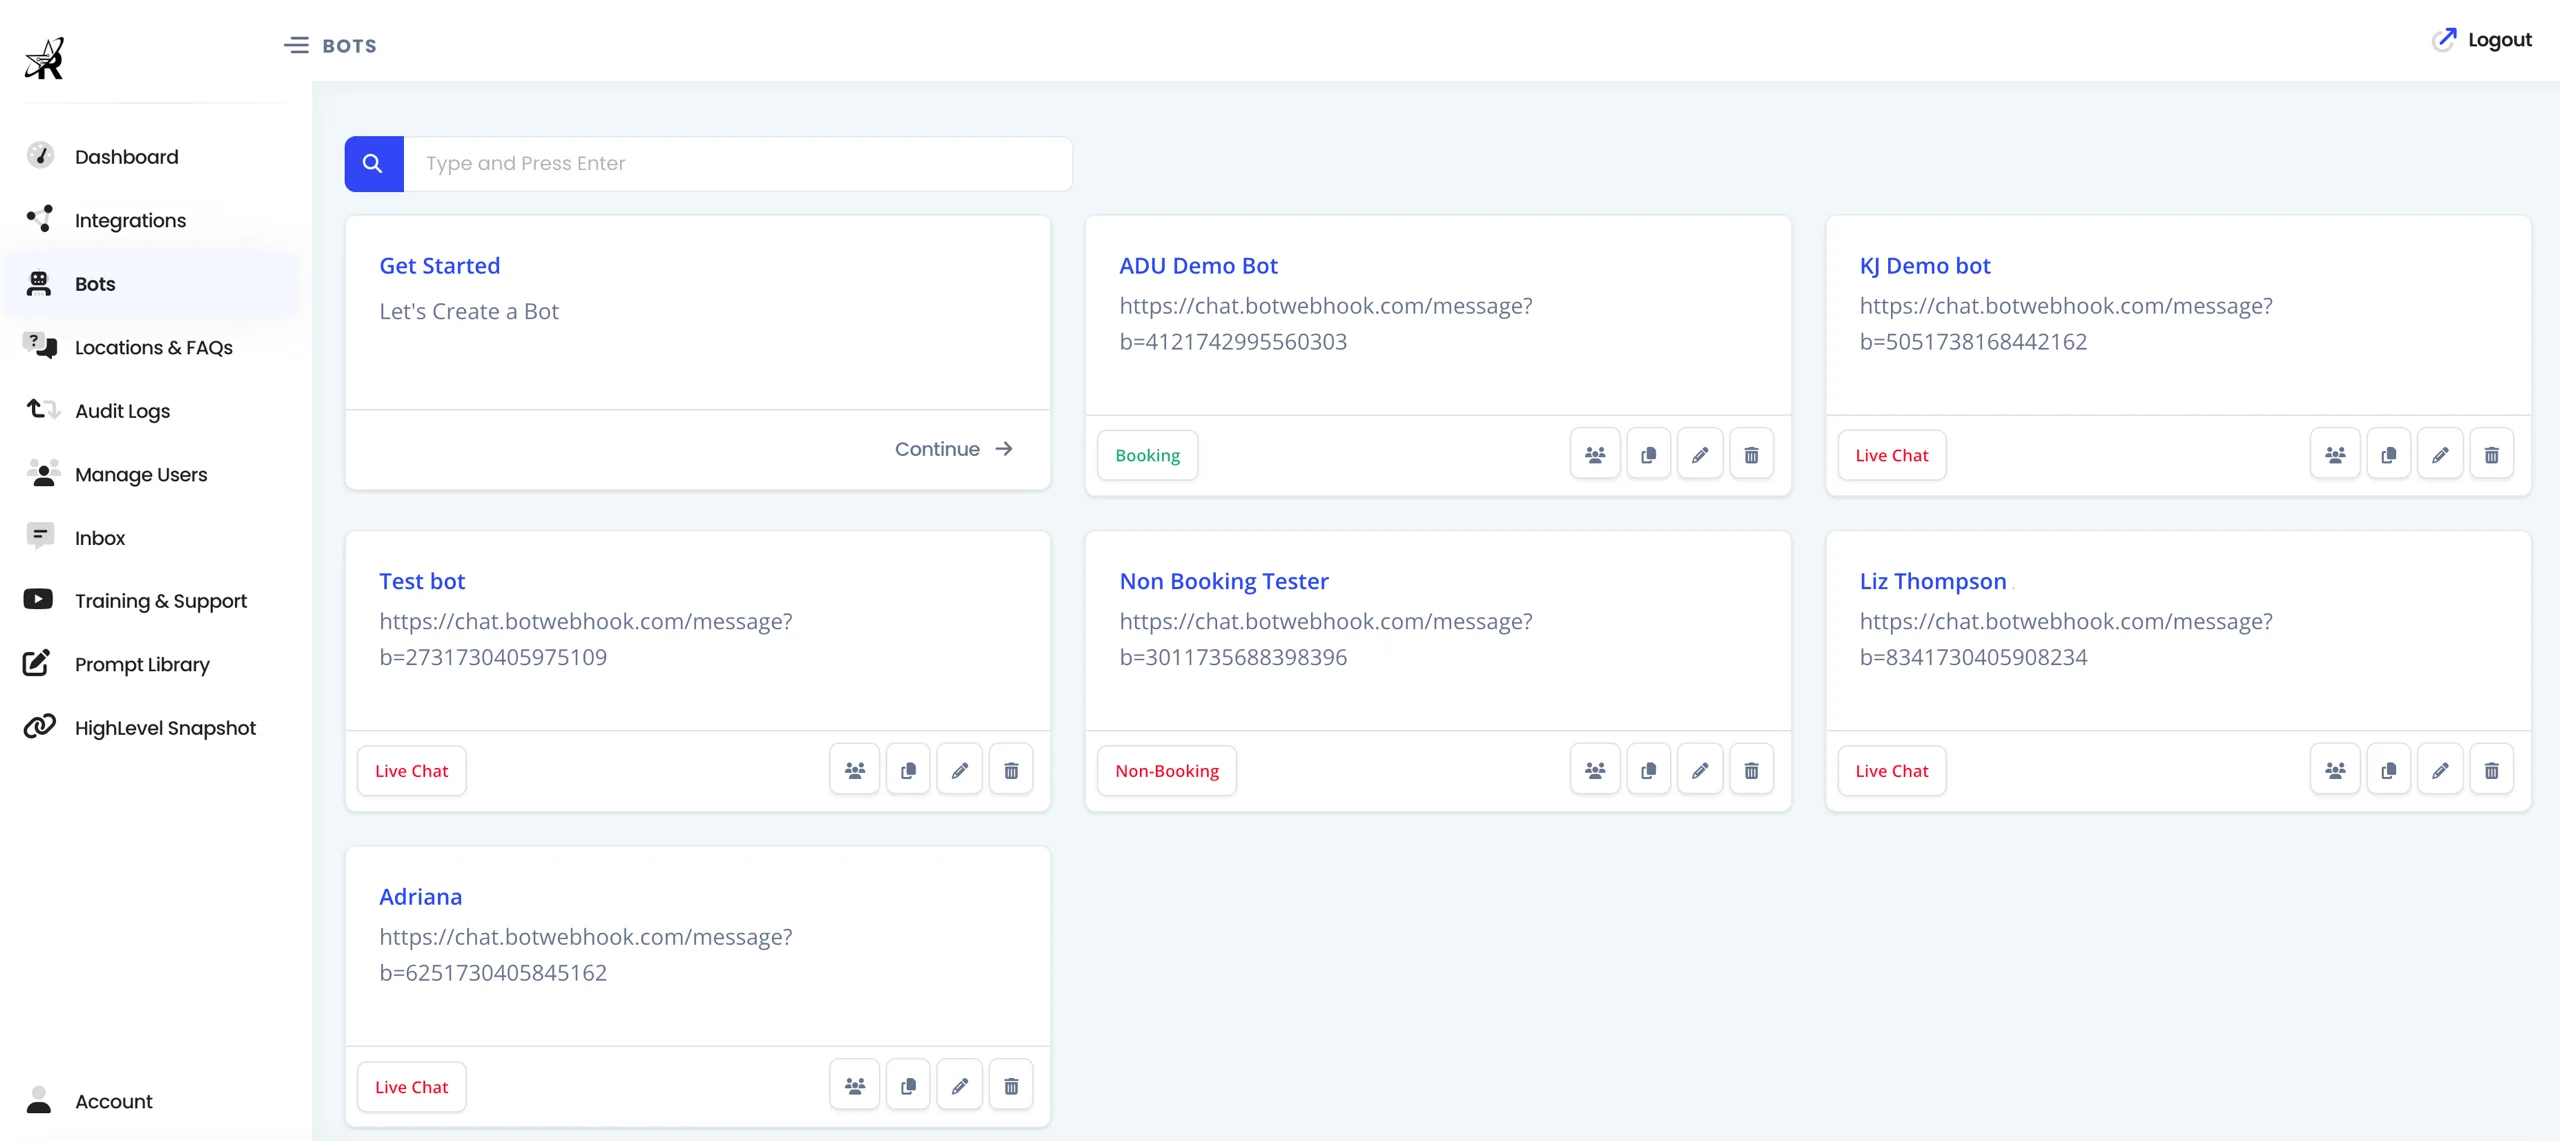Click Live Chat tag on Test bot
This screenshot has height=1141, width=2560.
(x=411, y=770)
